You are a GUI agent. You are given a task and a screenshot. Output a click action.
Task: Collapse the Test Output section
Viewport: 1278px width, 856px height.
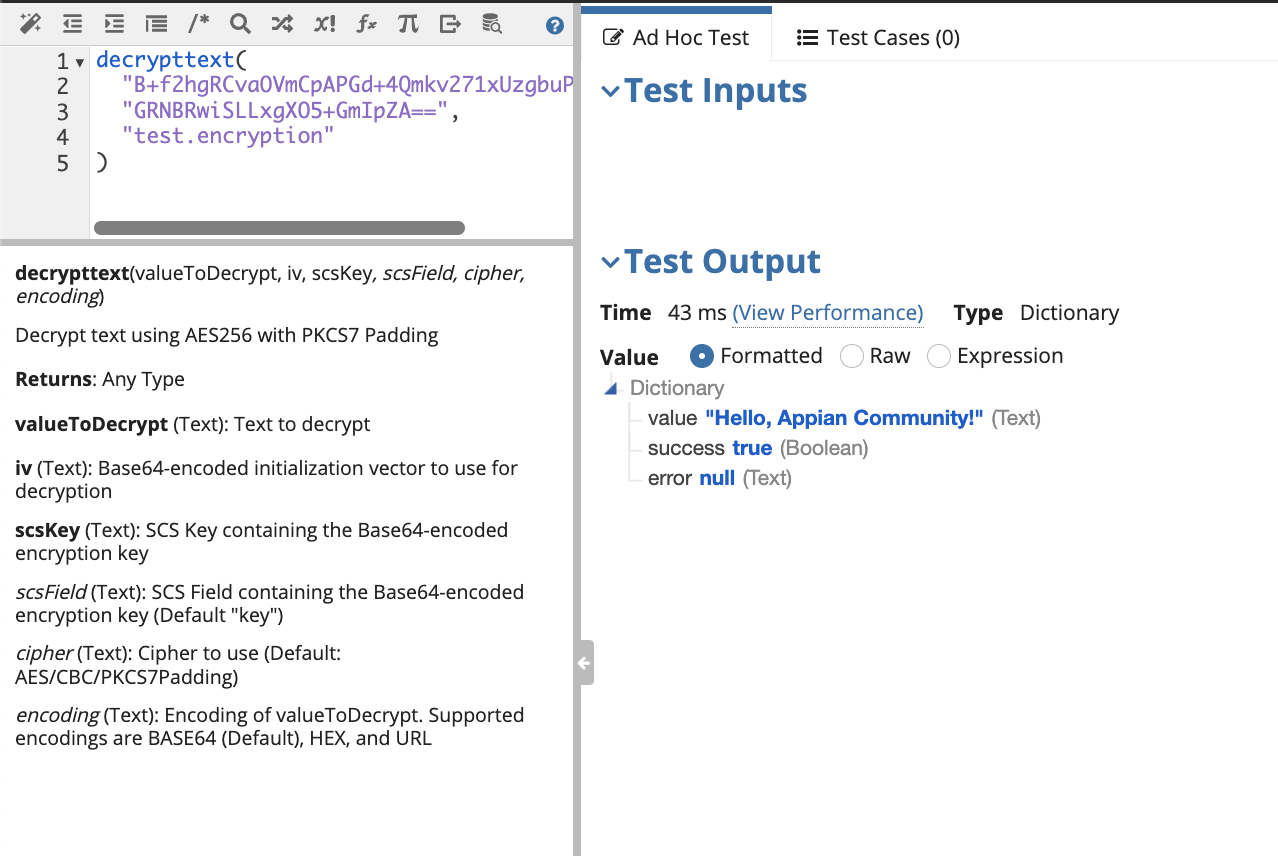tap(610, 262)
